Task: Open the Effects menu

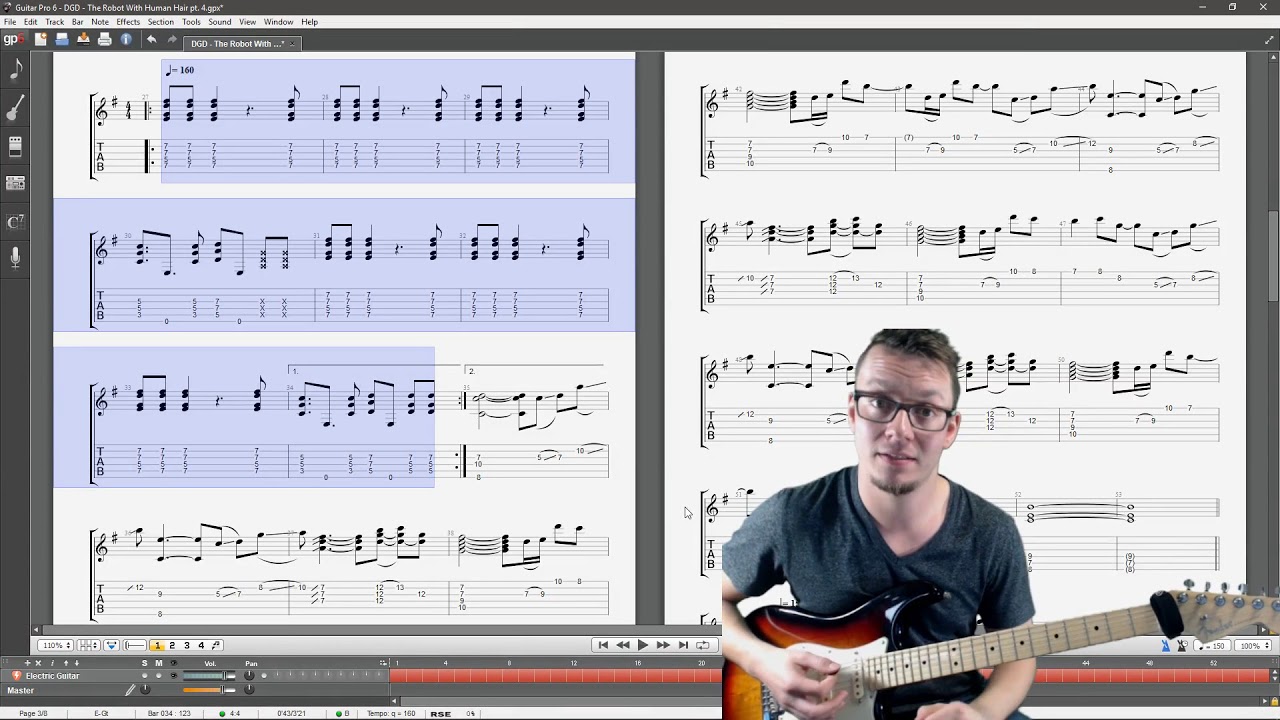Action: coord(128,22)
